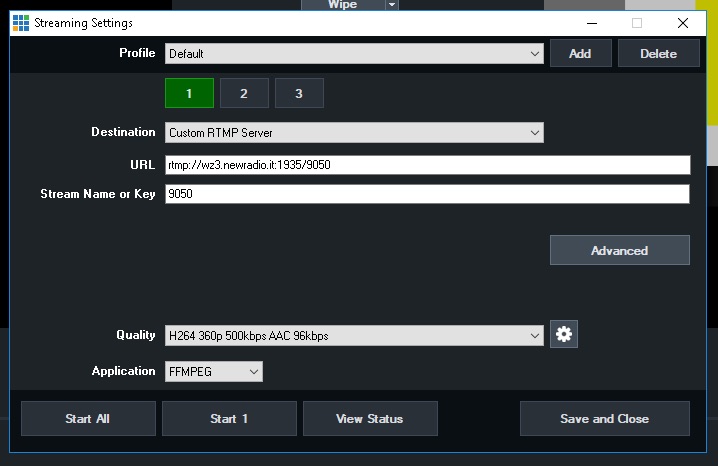
Task: Select stream slot 1
Action: click(x=189, y=93)
